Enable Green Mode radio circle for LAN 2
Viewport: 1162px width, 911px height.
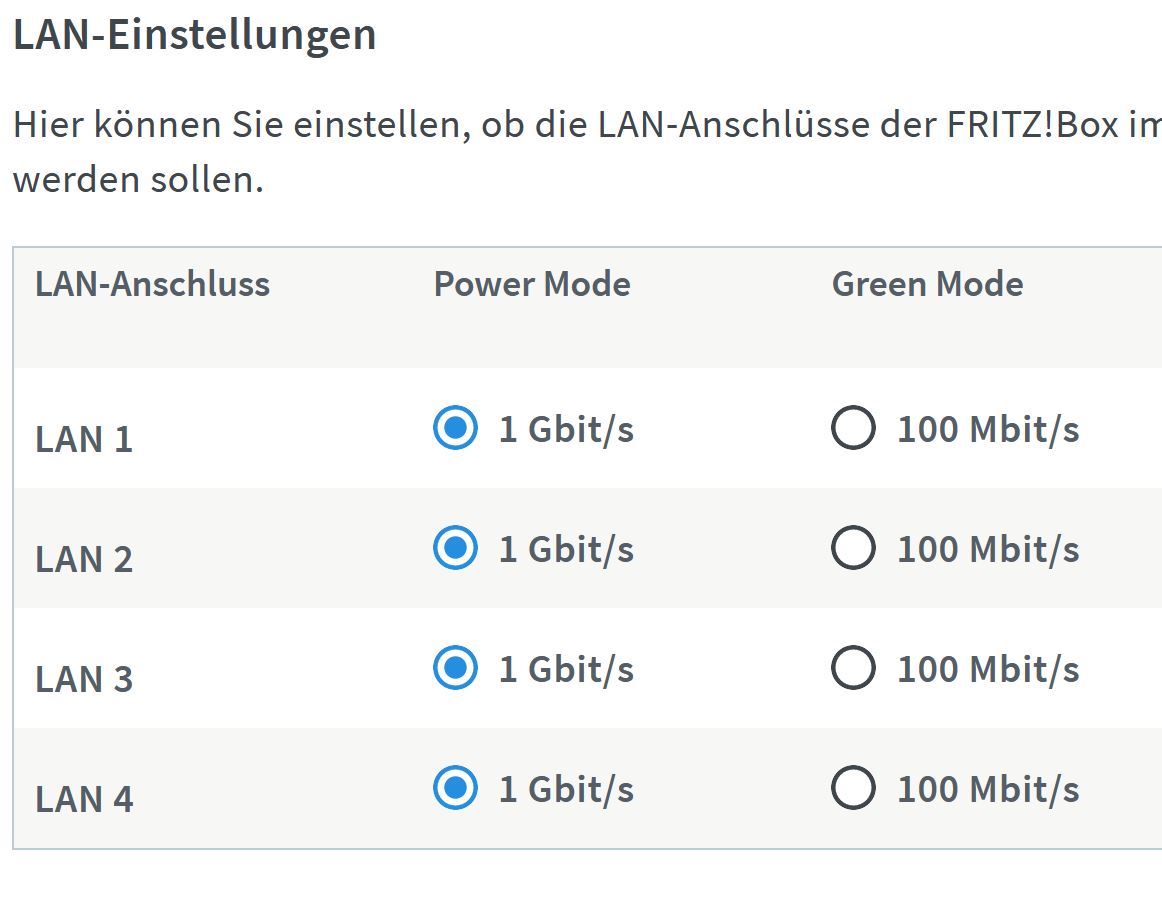pos(853,548)
